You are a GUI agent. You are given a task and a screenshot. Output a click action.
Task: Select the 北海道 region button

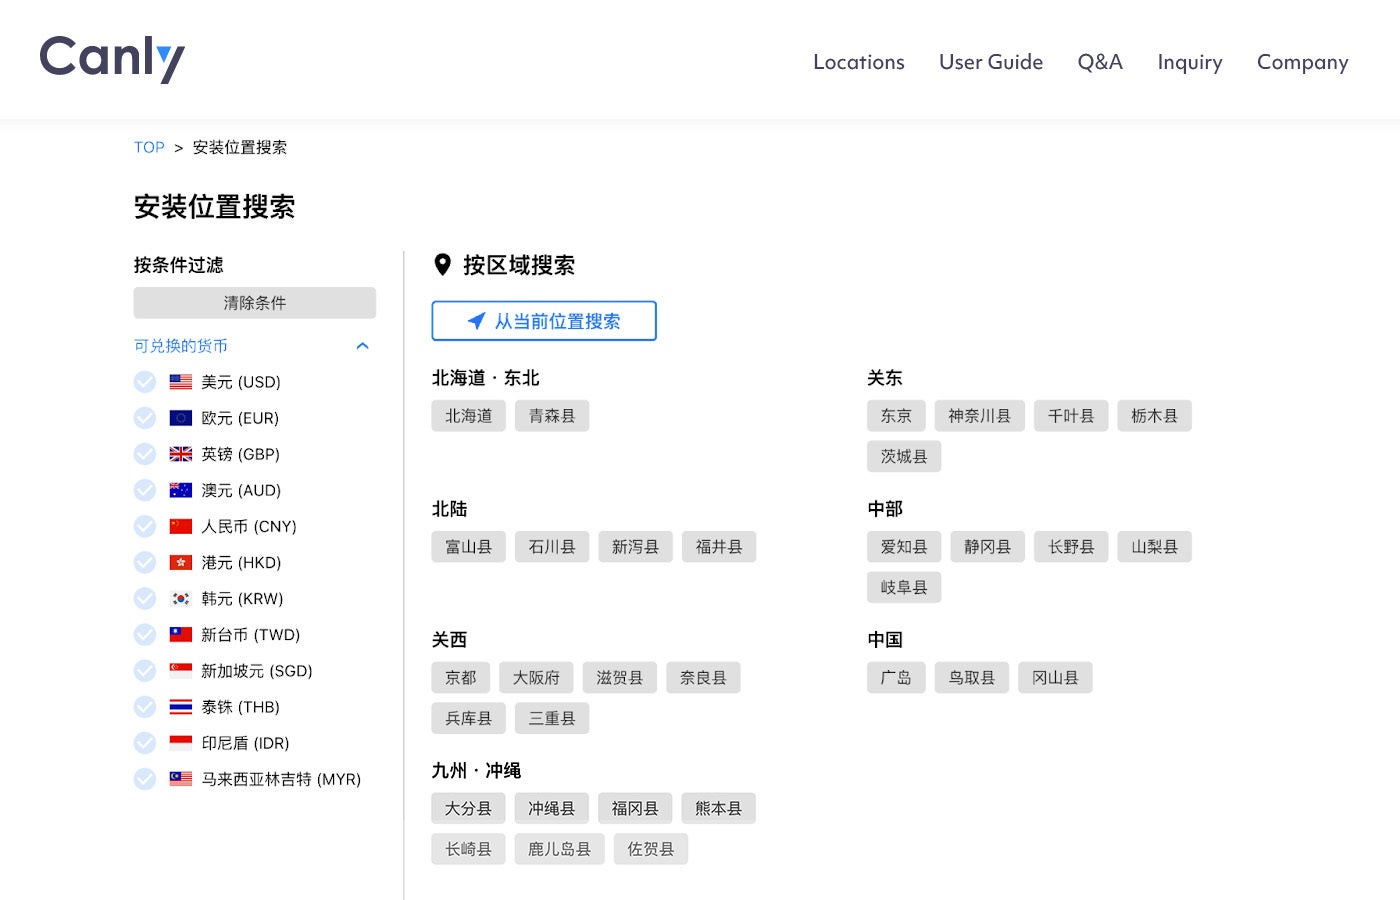click(469, 416)
